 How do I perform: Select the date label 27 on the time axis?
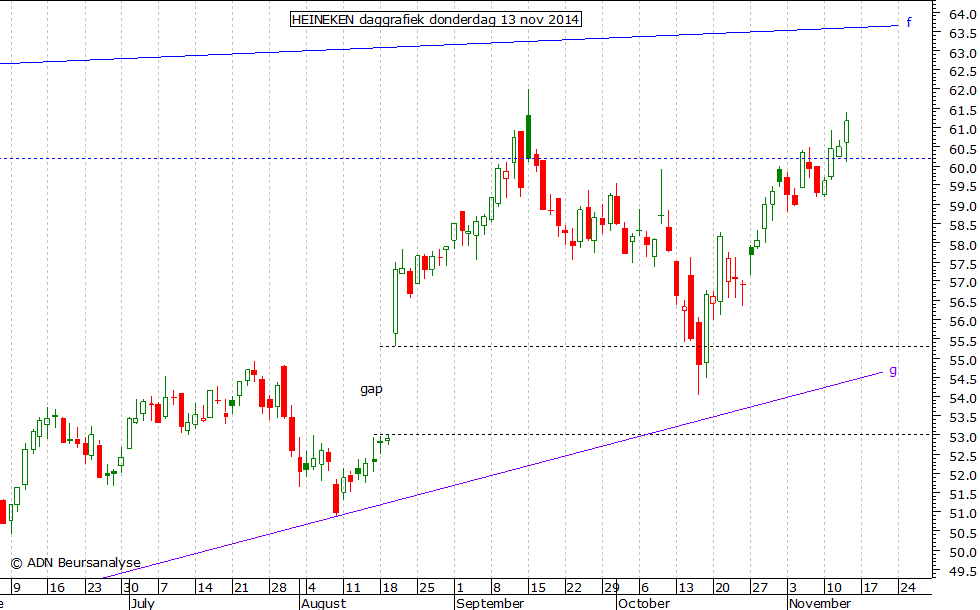coord(760,588)
